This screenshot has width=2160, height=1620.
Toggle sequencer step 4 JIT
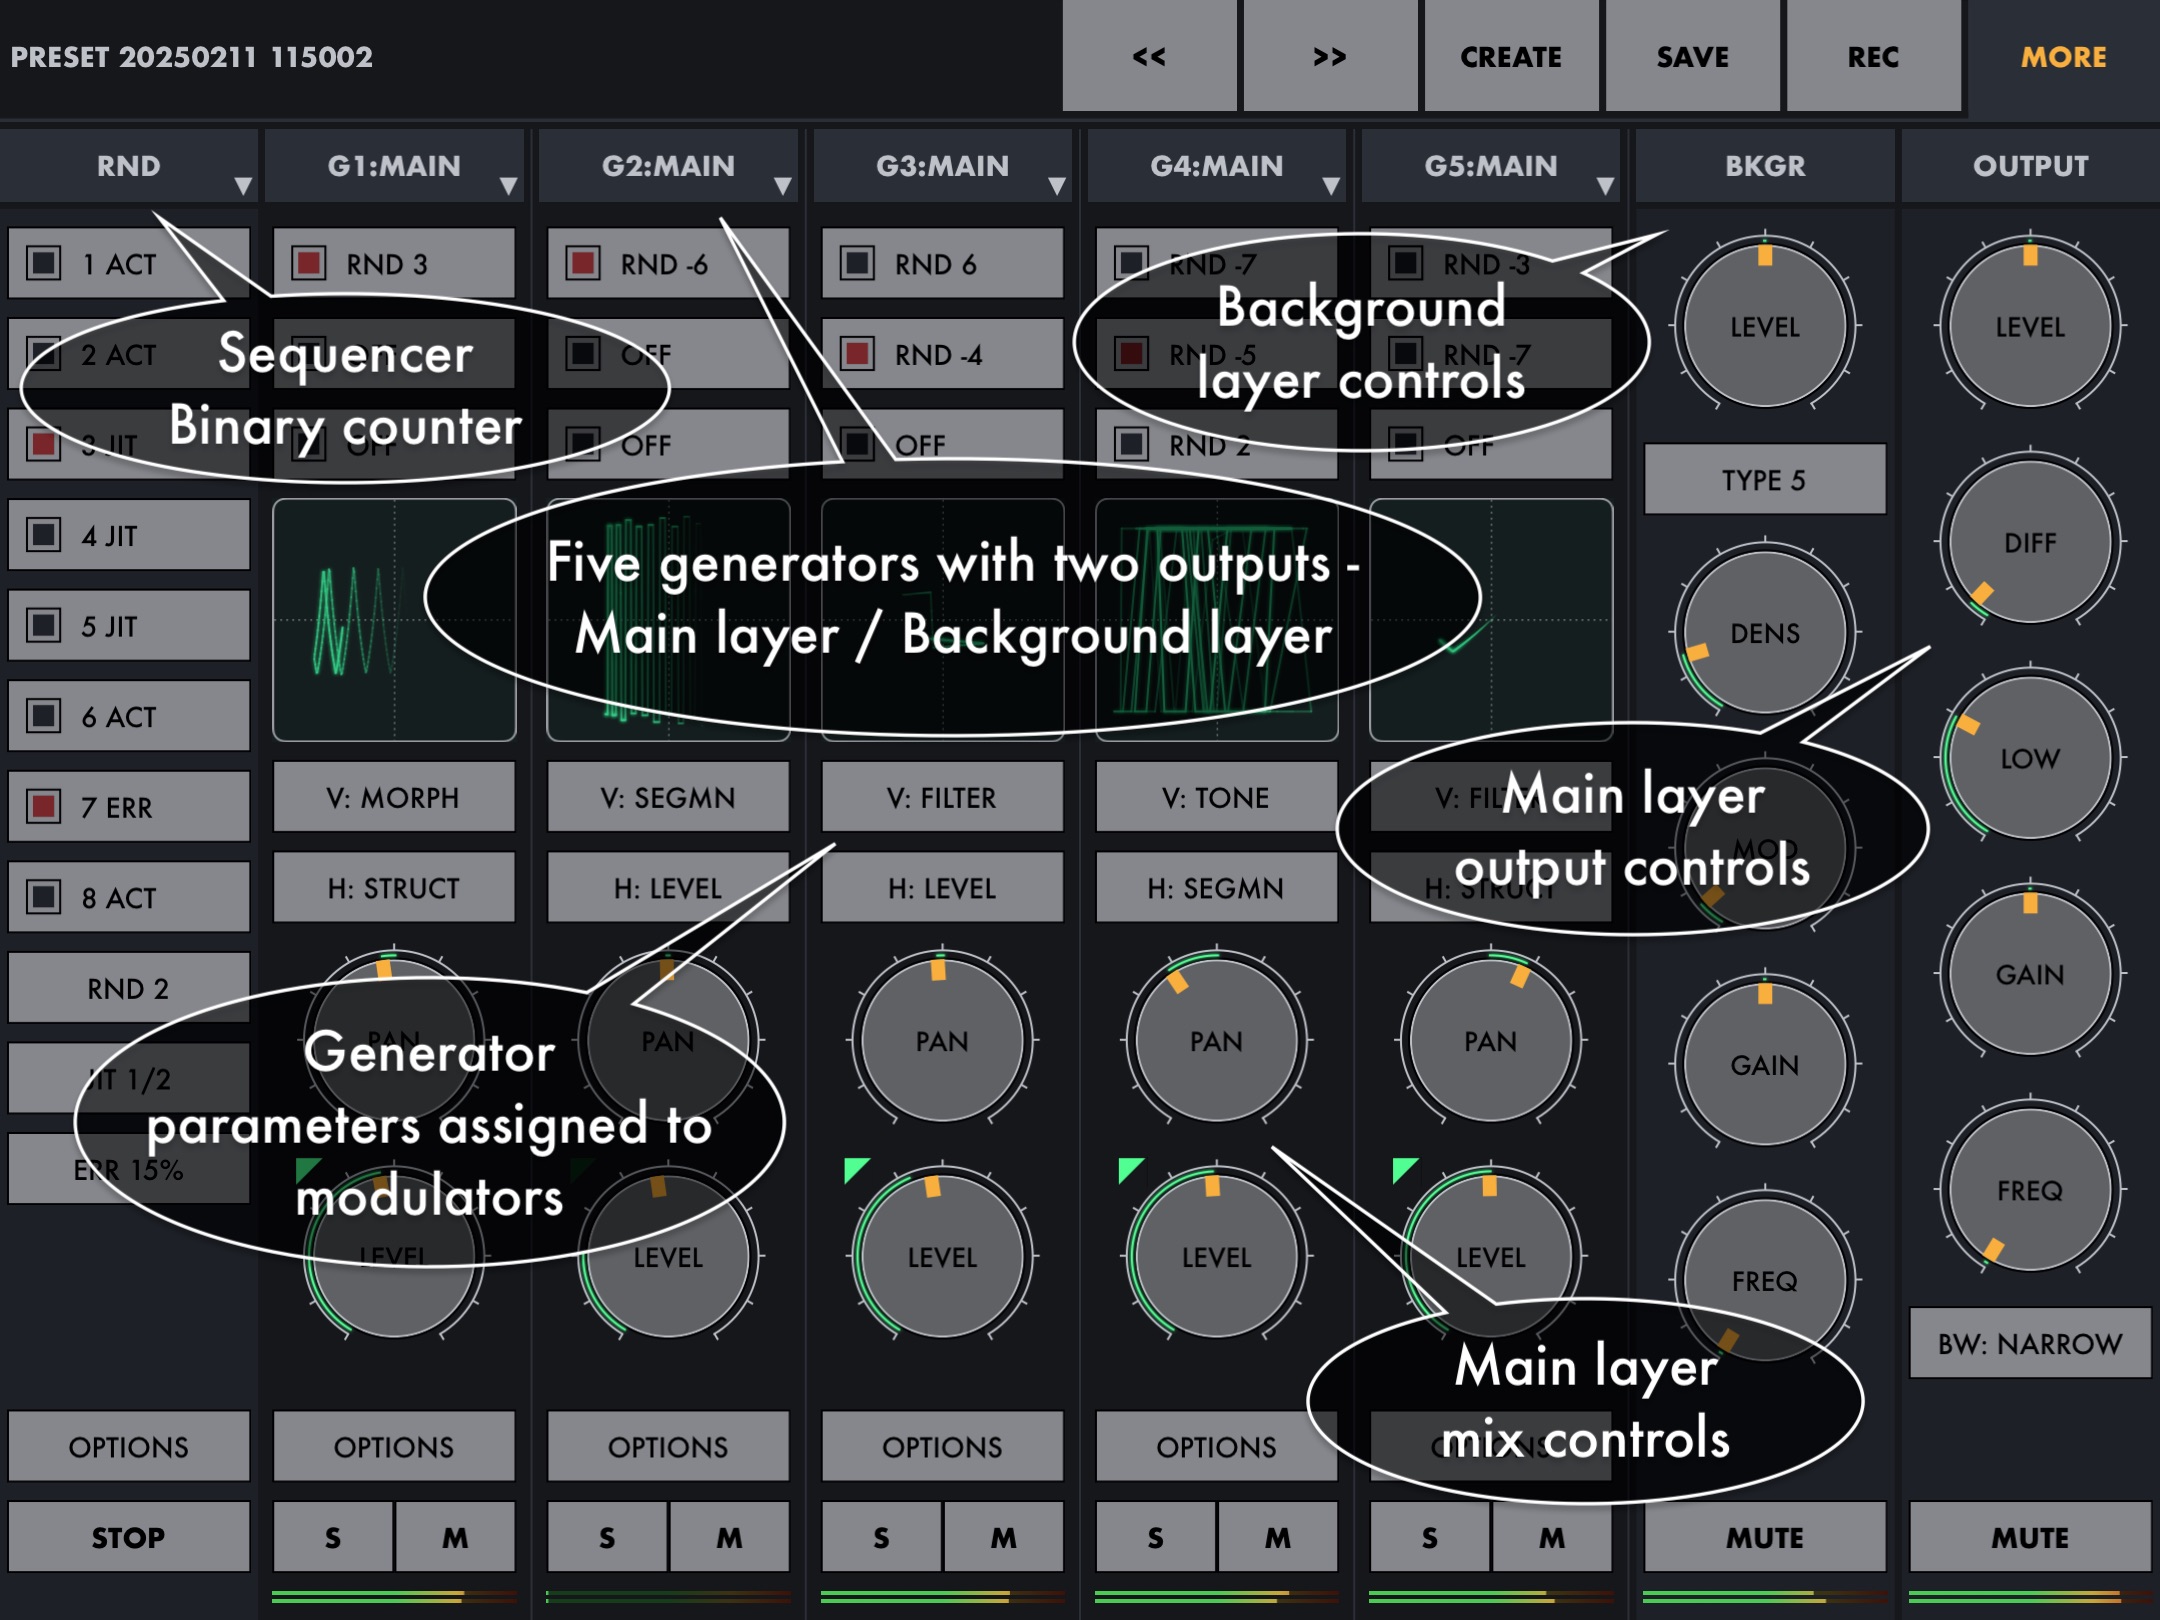point(129,535)
